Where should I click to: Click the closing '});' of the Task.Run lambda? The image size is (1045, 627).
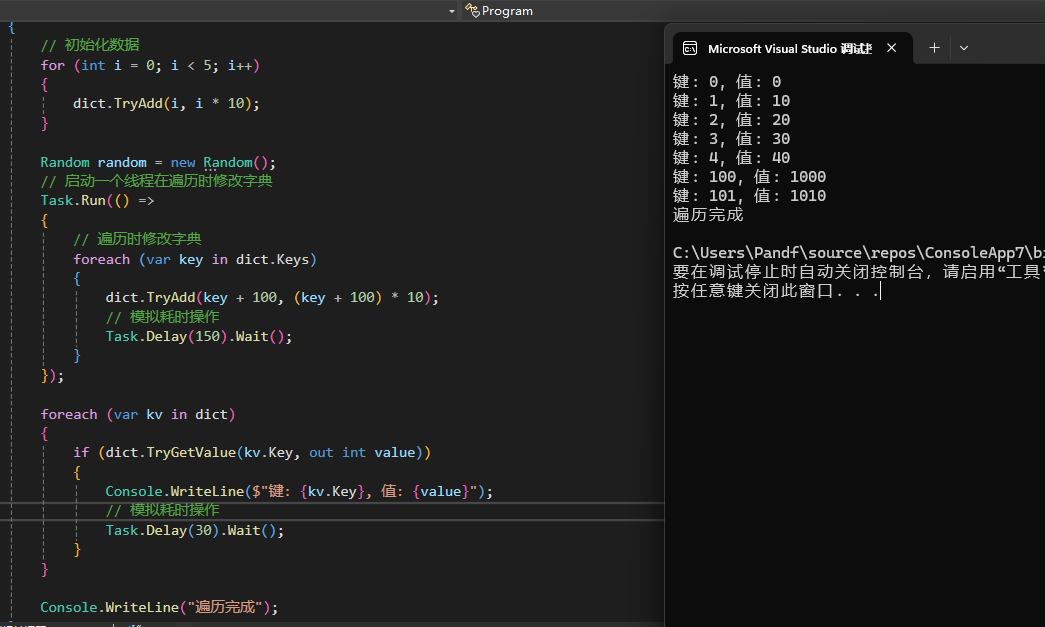(53, 376)
